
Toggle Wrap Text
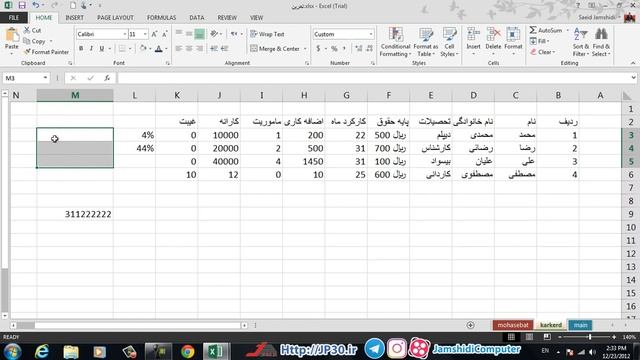pyautogui.click(x=267, y=34)
